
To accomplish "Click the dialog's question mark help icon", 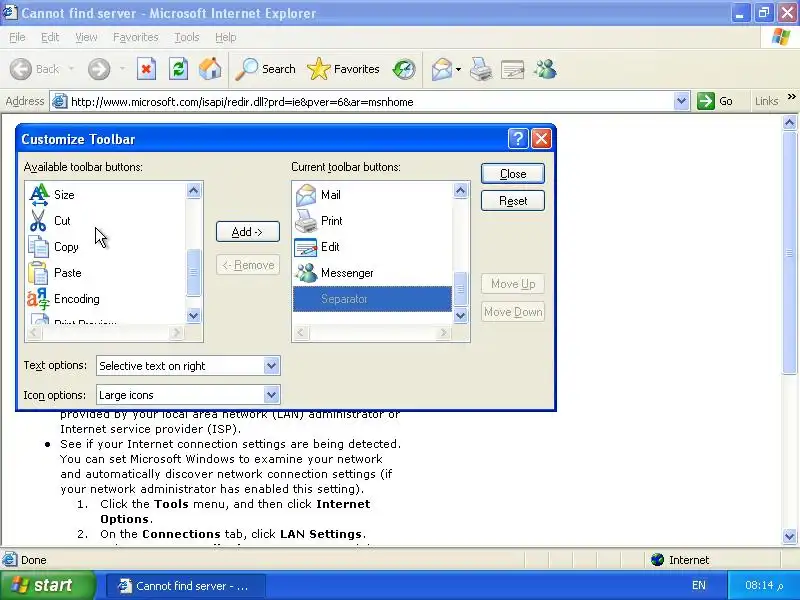I will click(518, 138).
